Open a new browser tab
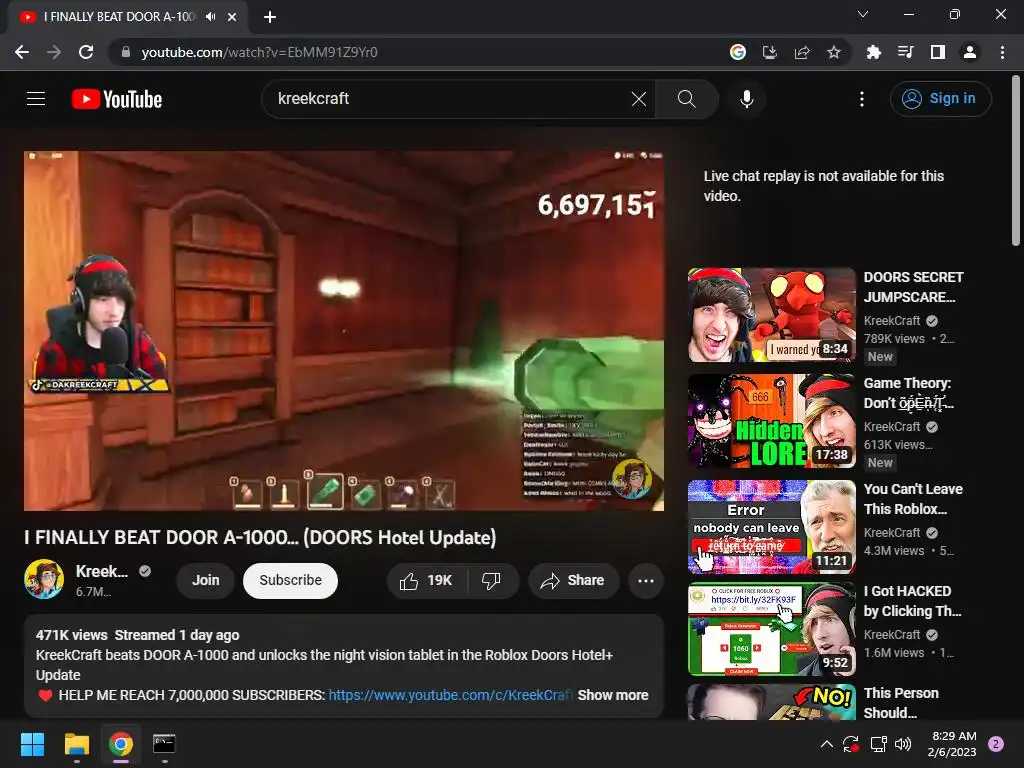The width and height of the screenshot is (1024, 768). pos(270,17)
